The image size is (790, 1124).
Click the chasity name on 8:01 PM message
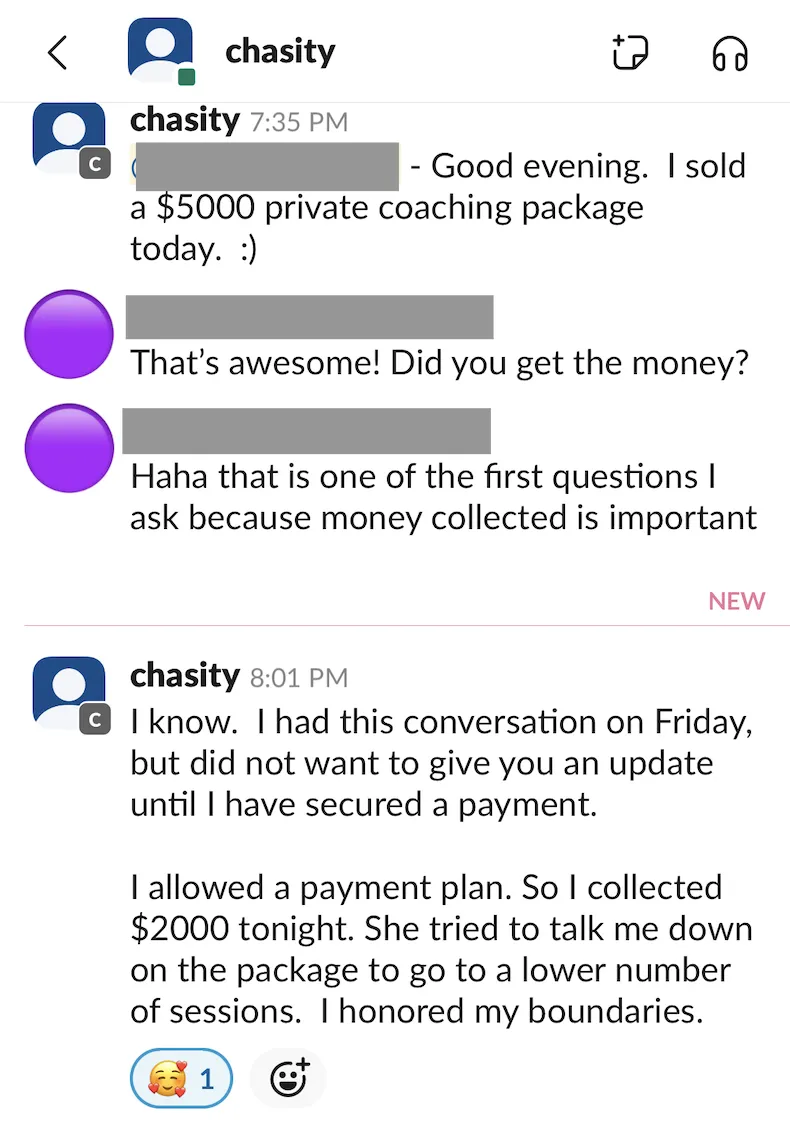[185, 675]
